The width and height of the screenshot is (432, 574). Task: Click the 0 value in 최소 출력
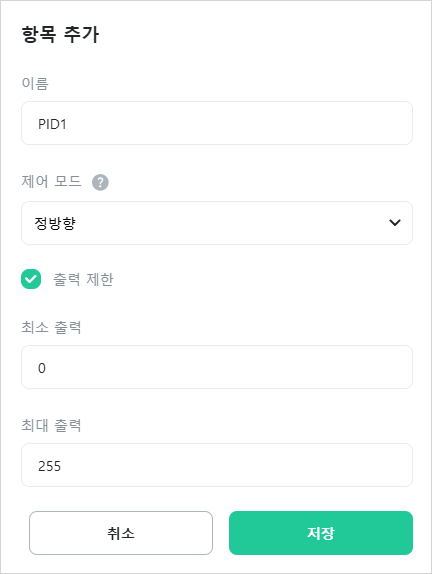[x=42, y=368]
